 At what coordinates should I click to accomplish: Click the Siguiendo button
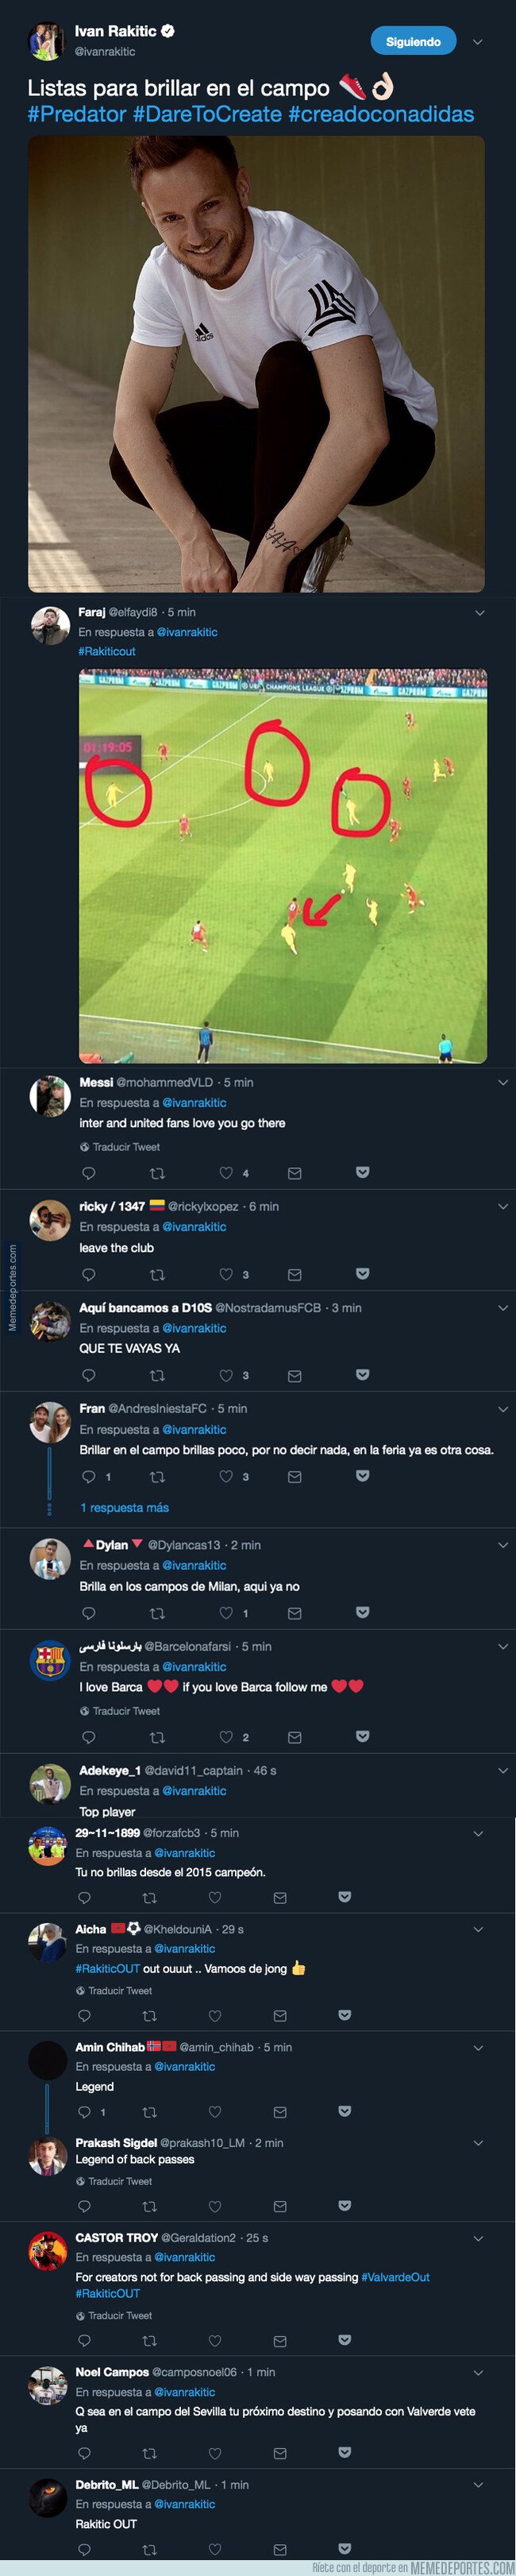(x=415, y=42)
